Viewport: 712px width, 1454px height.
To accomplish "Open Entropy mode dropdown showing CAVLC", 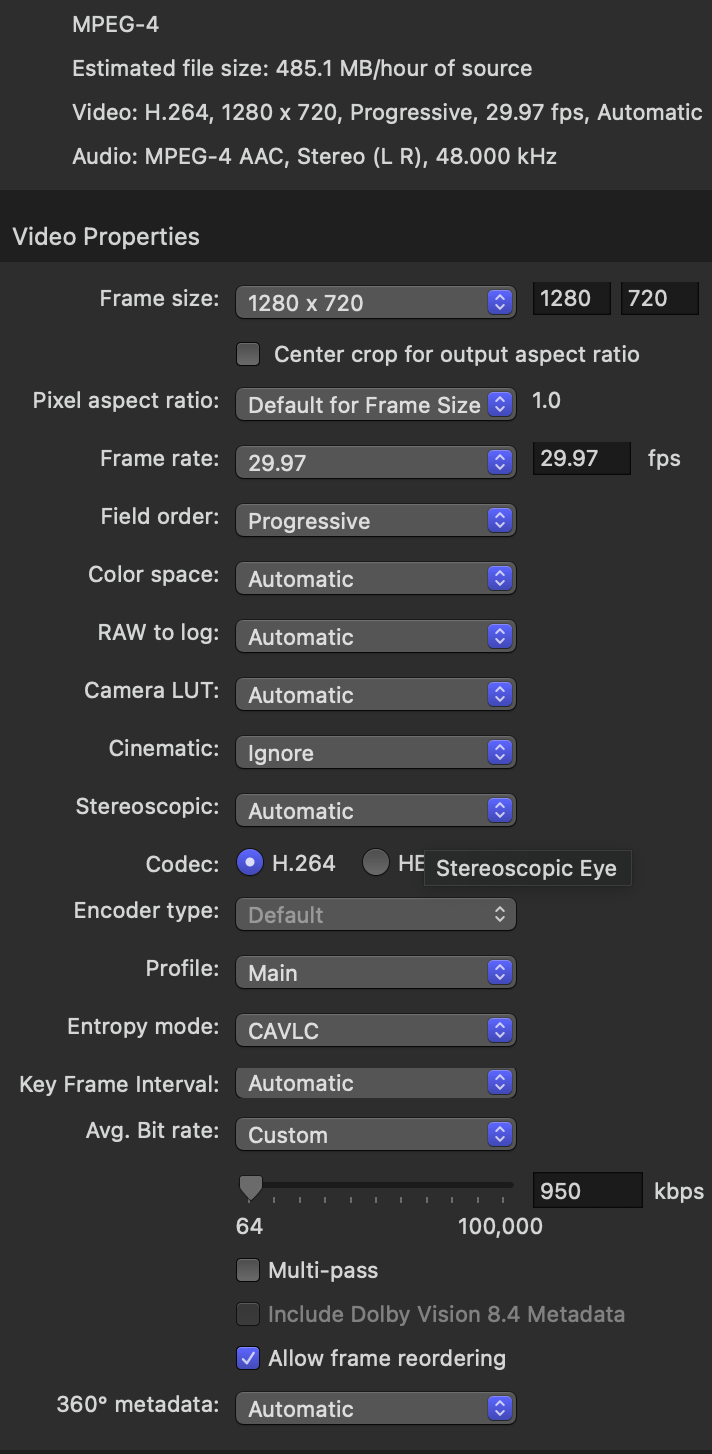I will click(x=375, y=1030).
